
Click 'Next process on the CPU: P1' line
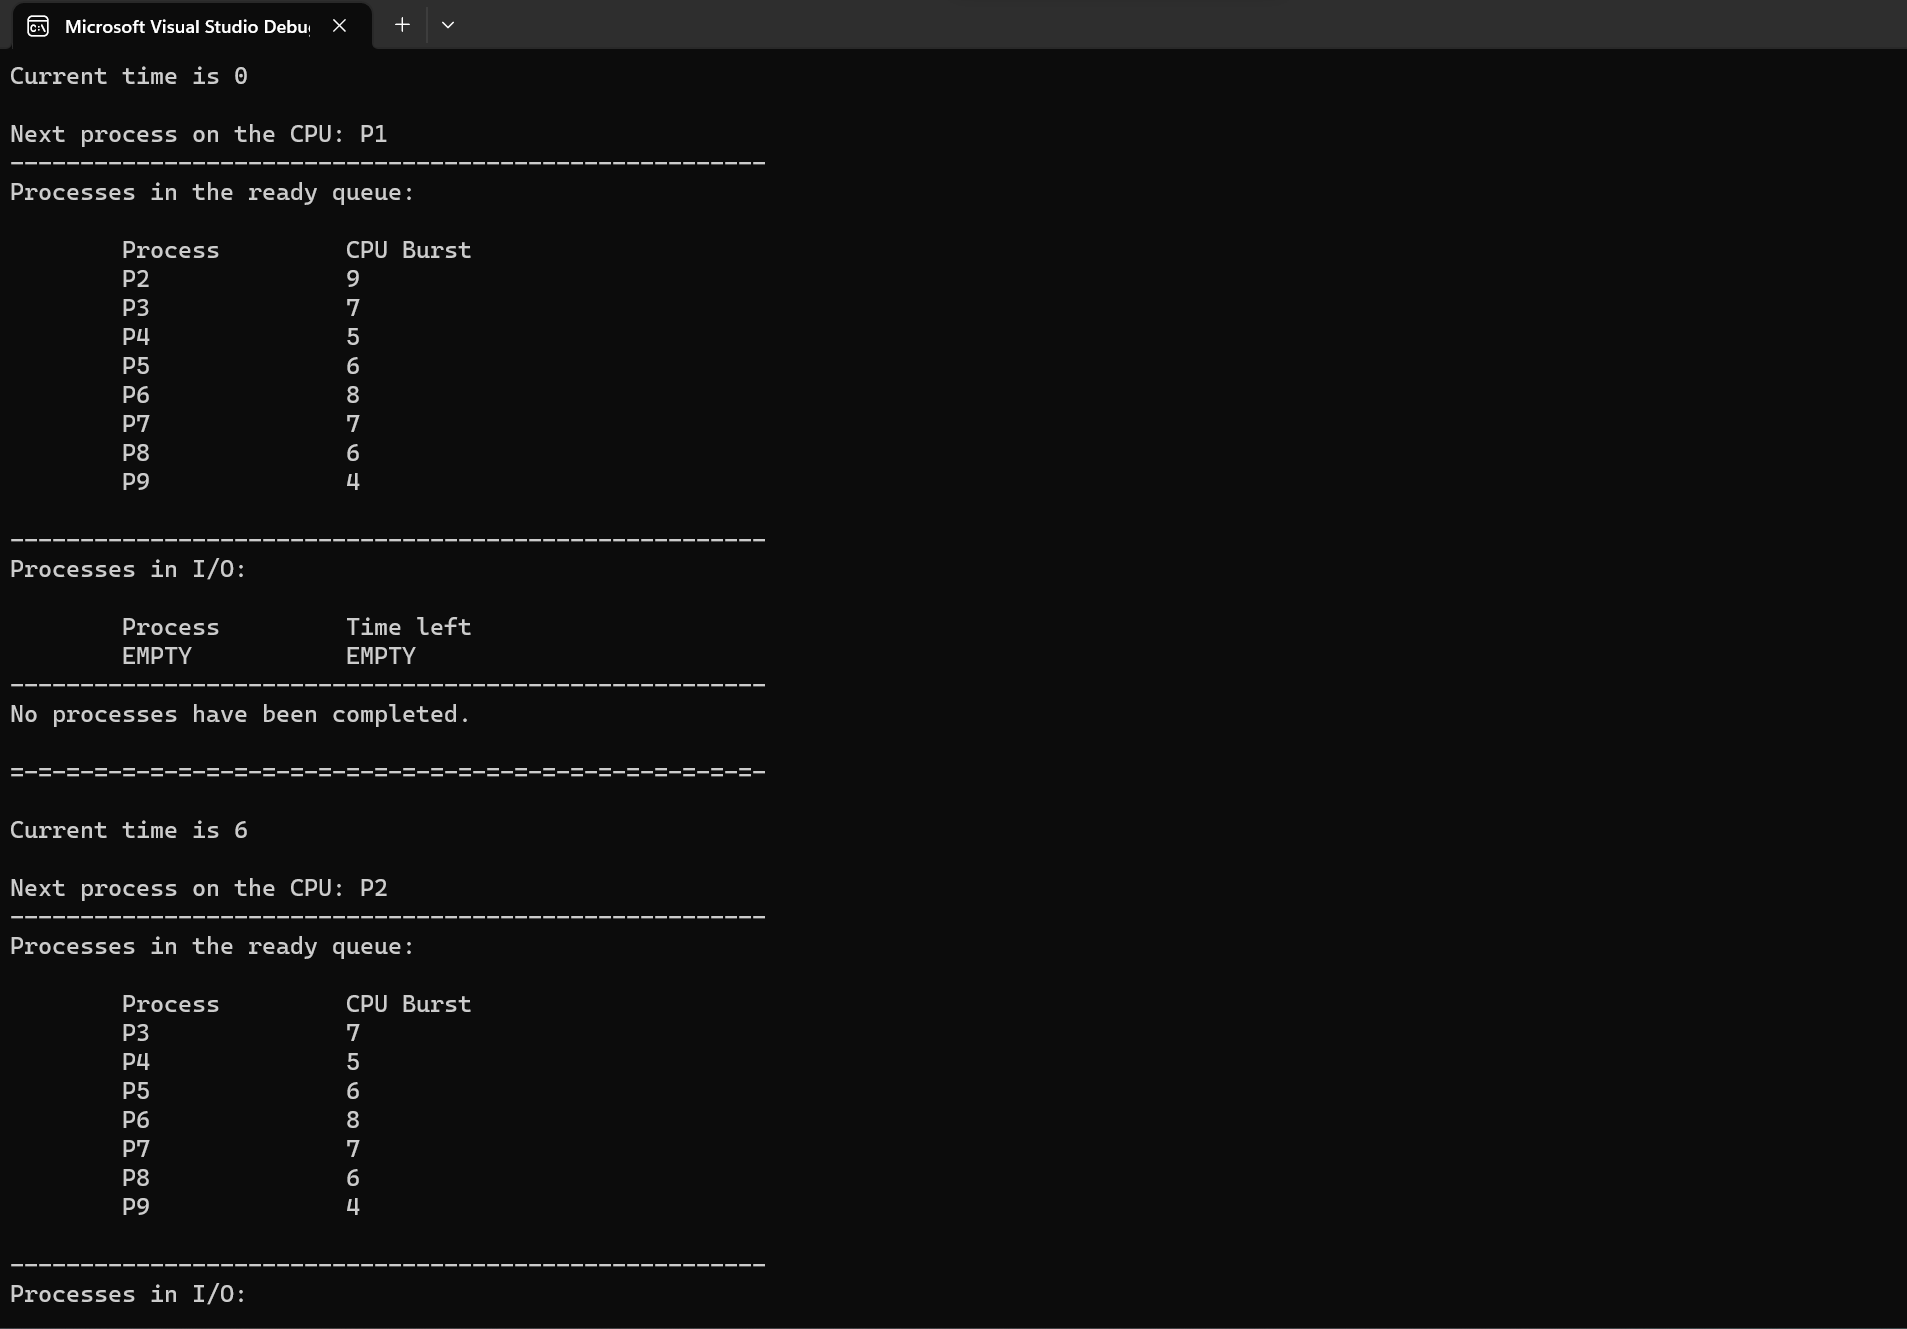[198, 133]
